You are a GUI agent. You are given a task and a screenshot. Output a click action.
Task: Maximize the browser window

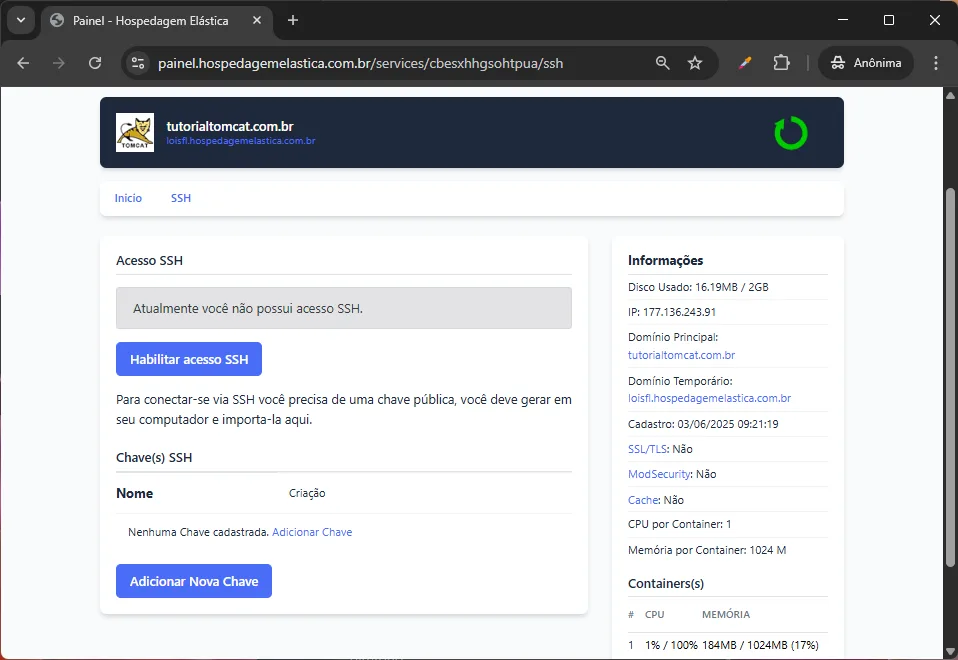tap(889, 20)
